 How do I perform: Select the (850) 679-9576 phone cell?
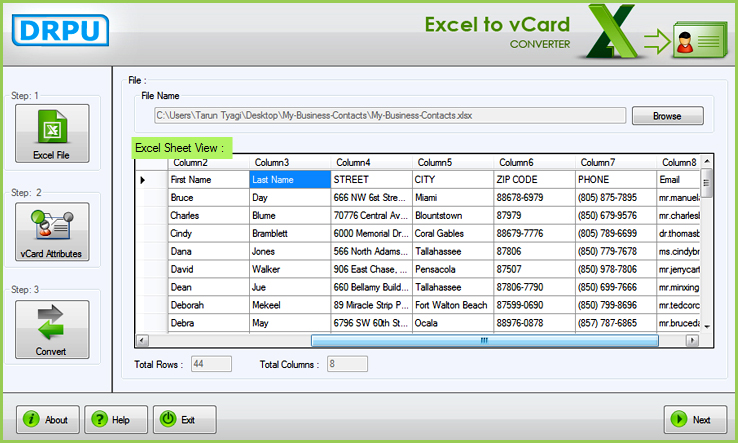(616, 216)
